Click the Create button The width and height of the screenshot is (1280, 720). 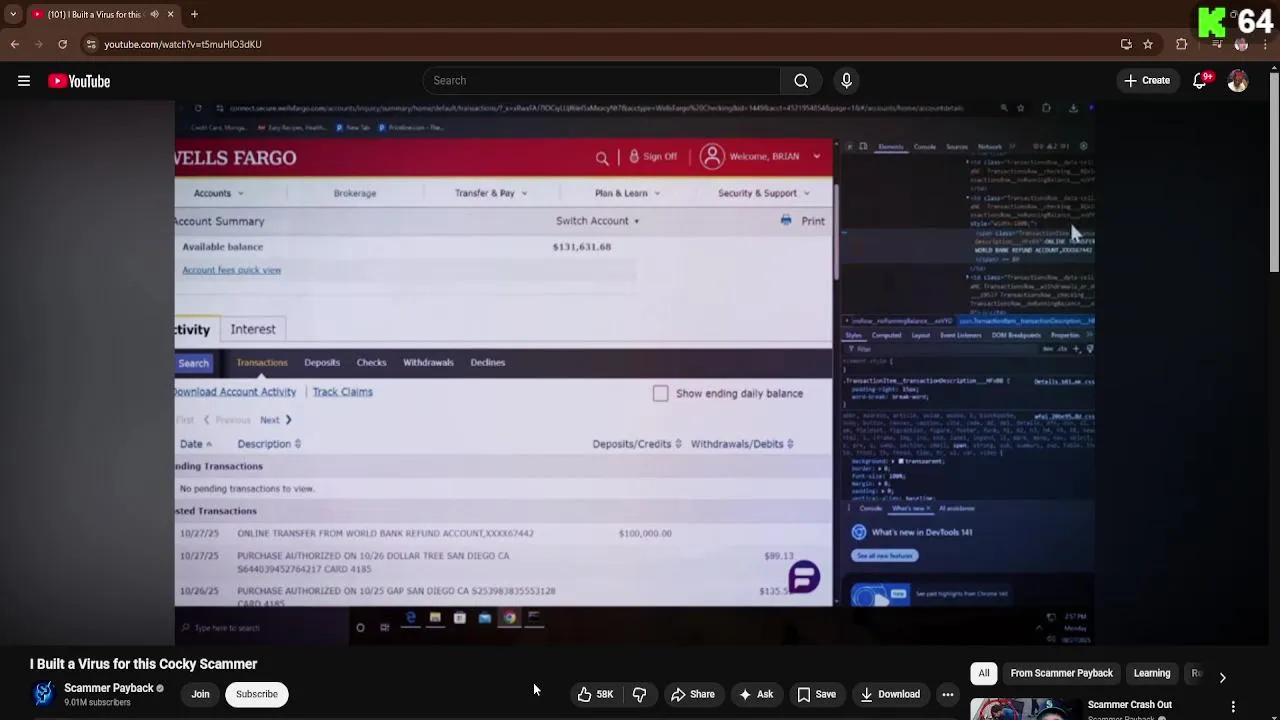[1146, 81]
